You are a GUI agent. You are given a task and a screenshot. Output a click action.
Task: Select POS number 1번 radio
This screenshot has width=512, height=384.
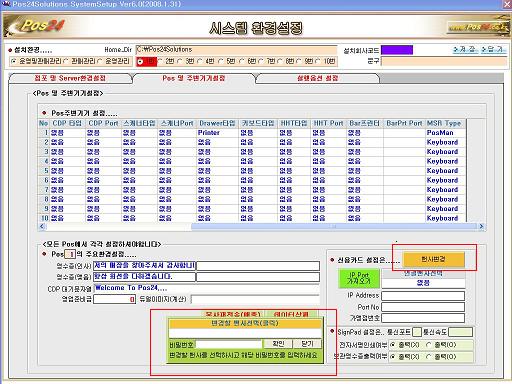146,61
